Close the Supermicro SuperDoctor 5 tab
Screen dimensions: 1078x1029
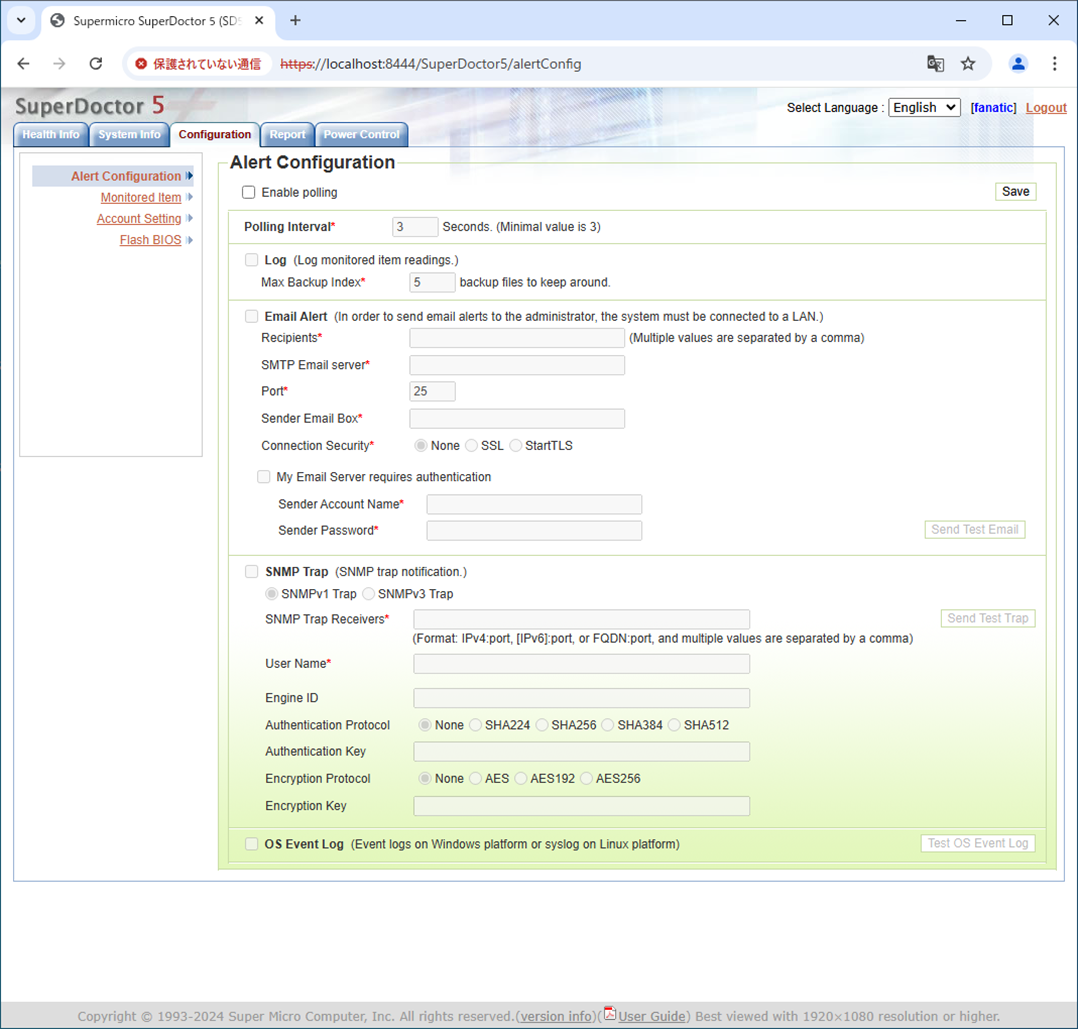(259, 21)
